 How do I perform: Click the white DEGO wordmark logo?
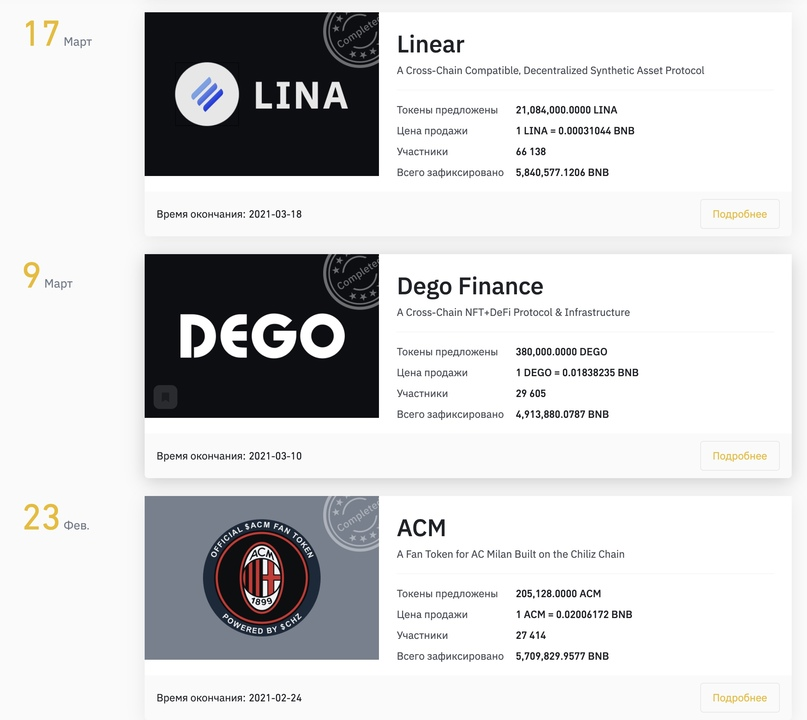[x=262, y=336]
